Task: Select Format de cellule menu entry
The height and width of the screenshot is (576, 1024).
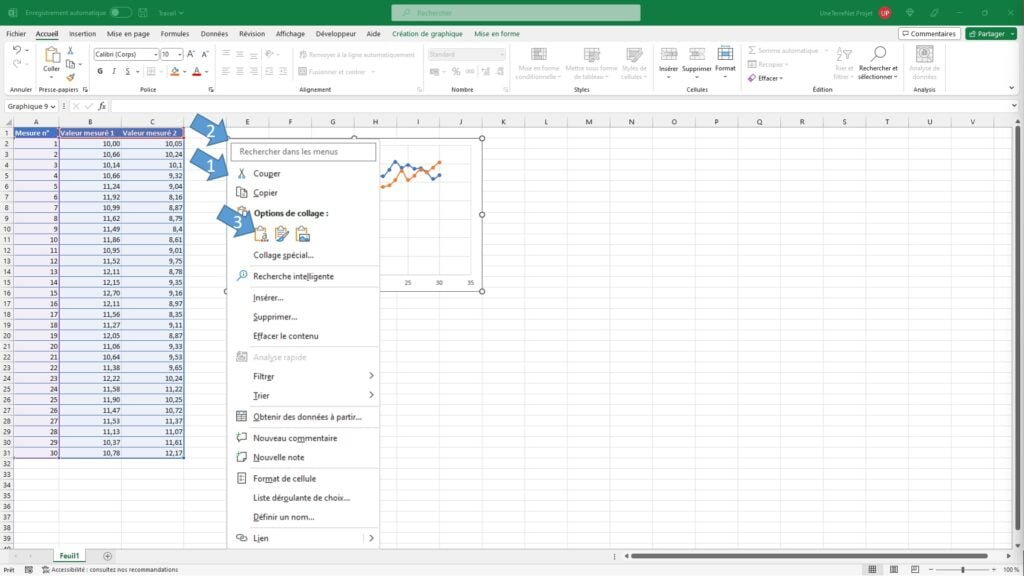Action: click(x=284, y=478)
